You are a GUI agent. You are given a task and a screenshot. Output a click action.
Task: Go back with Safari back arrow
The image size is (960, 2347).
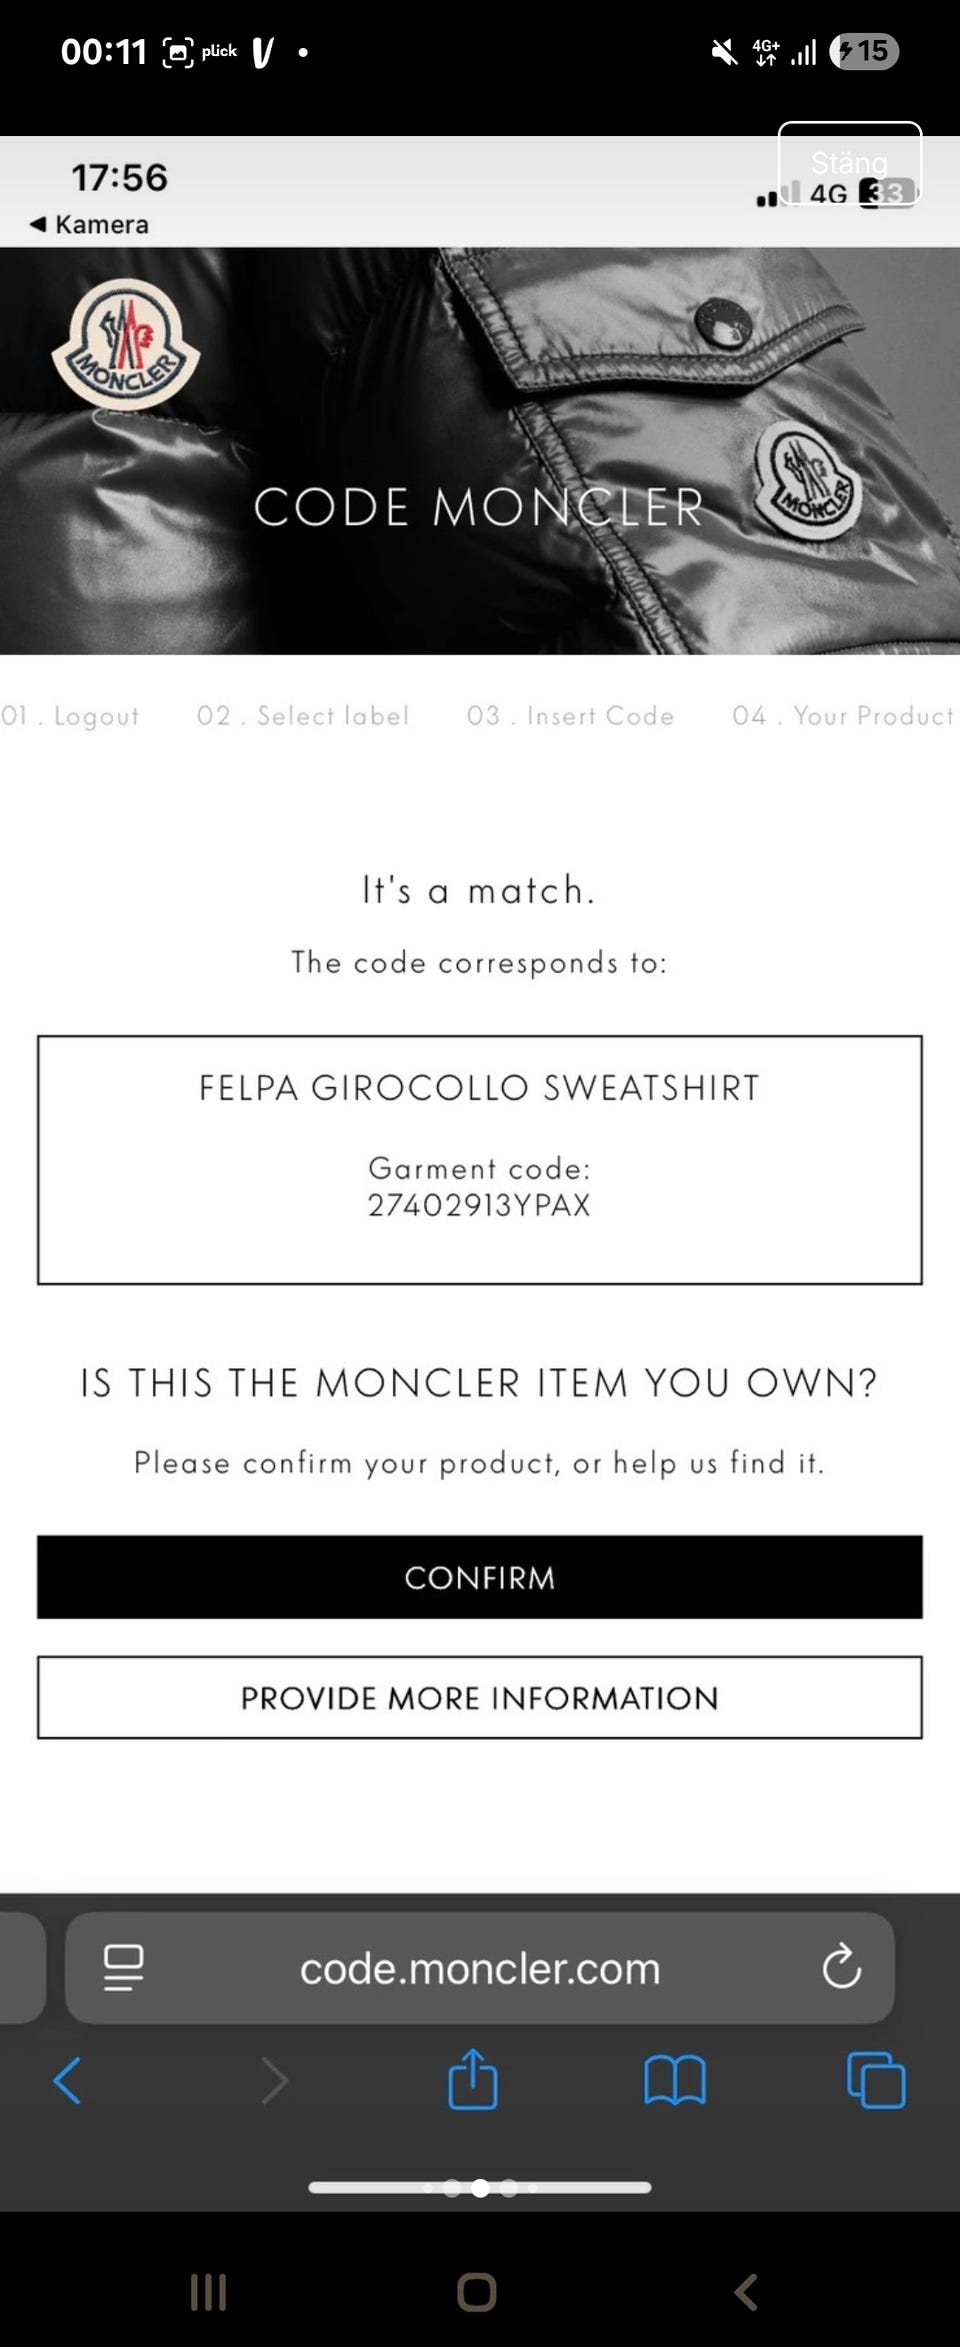(67, 2080)
